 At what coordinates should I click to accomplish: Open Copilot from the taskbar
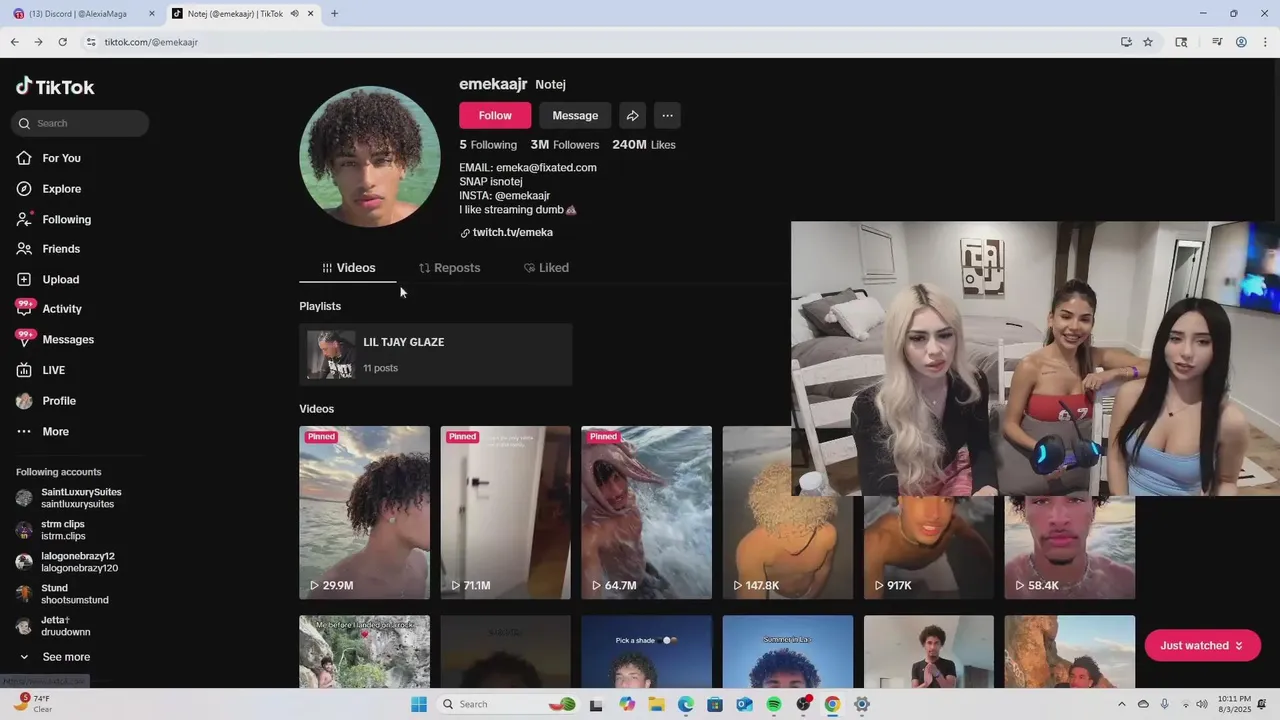point(627,704)
